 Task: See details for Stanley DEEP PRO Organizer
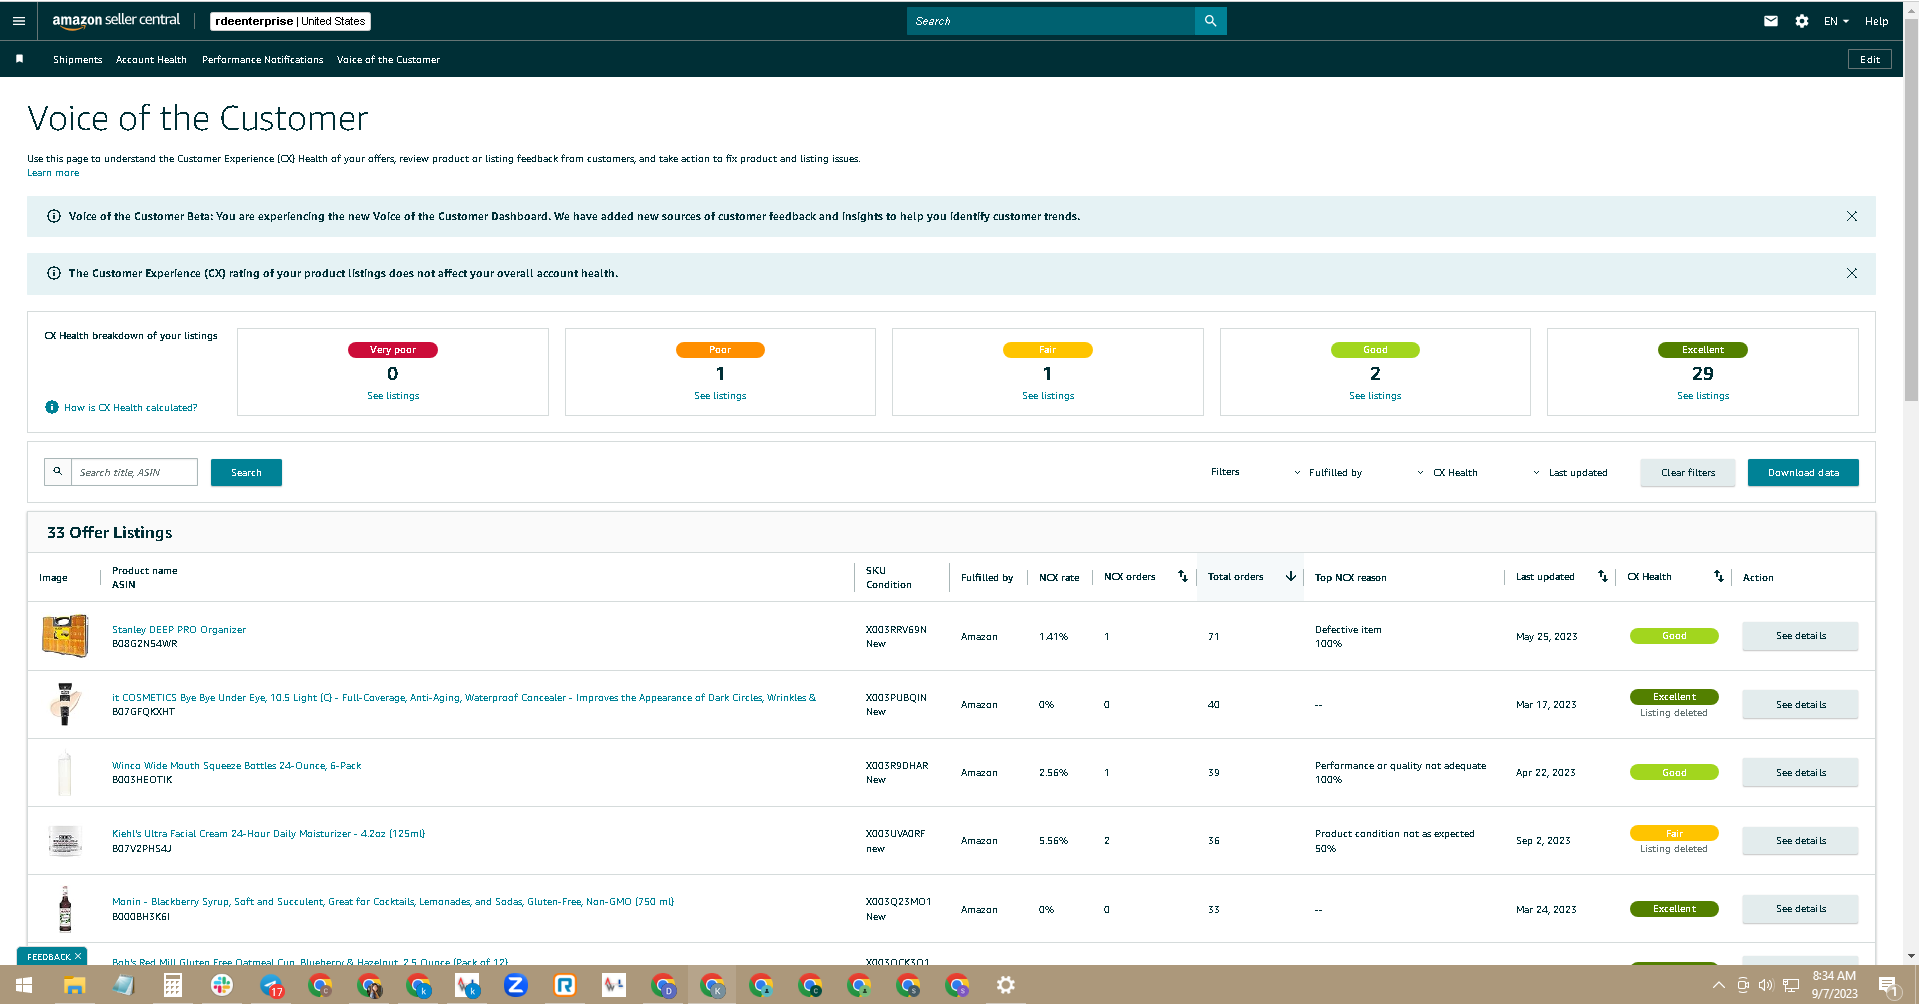pyautogui.click(x=1800, y=636)
